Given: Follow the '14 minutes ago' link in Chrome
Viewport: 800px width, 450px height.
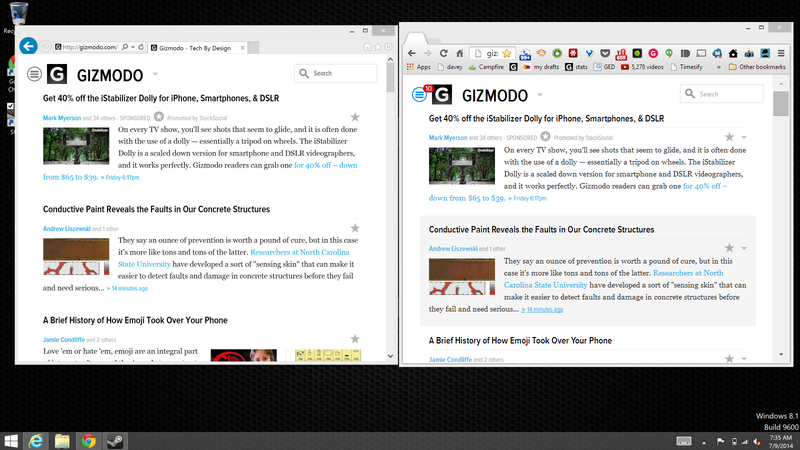Looking at the screenshot, I should (544, 309).
